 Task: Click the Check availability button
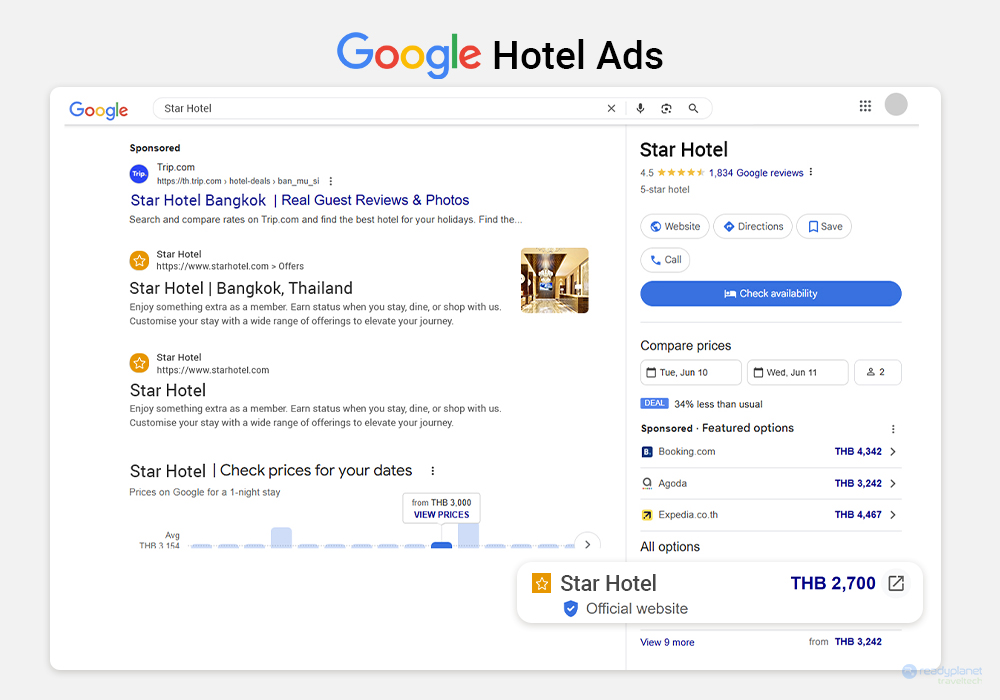pyautogui.click(x=770, y=294)
